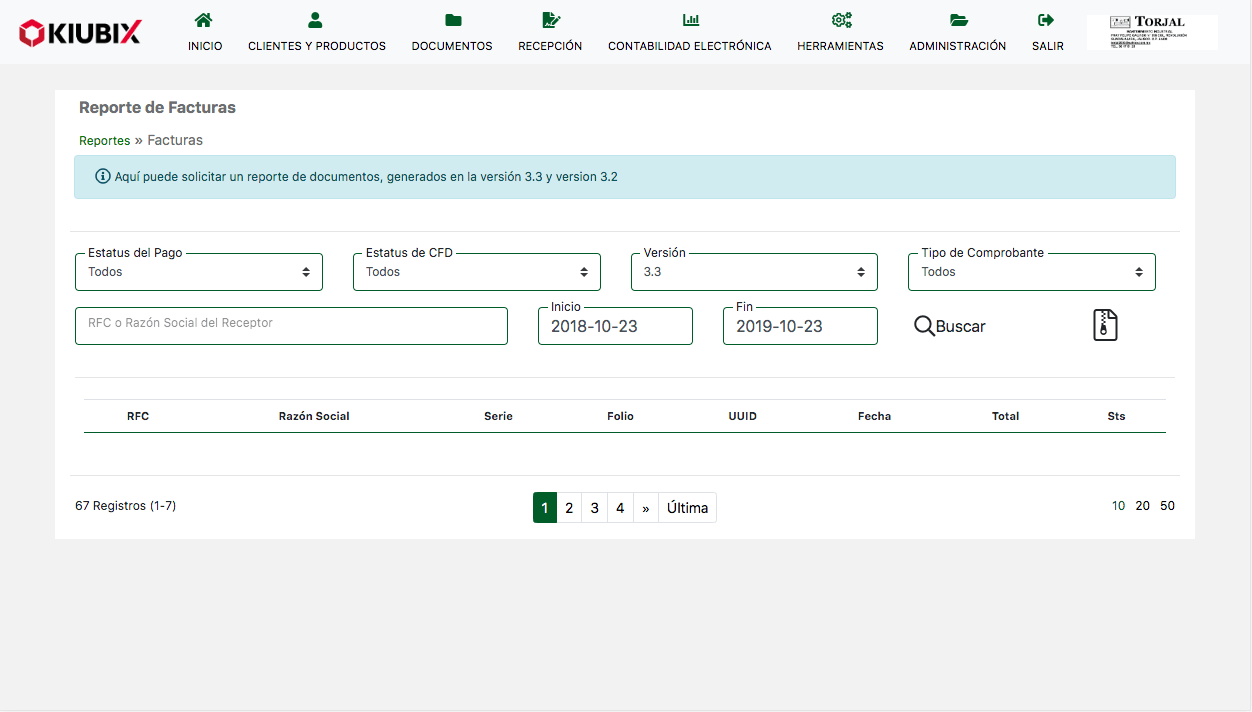1252x712 pixels.
Task: Open the Tipo de Comprobante dropdown
Action: point(1032,272)
